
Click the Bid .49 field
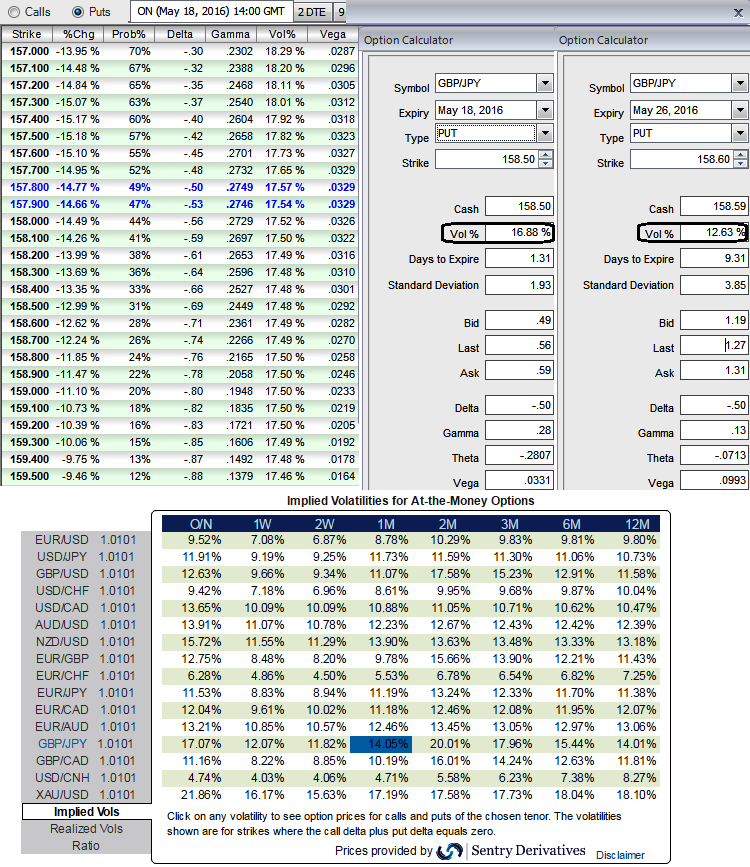(519, 320)
